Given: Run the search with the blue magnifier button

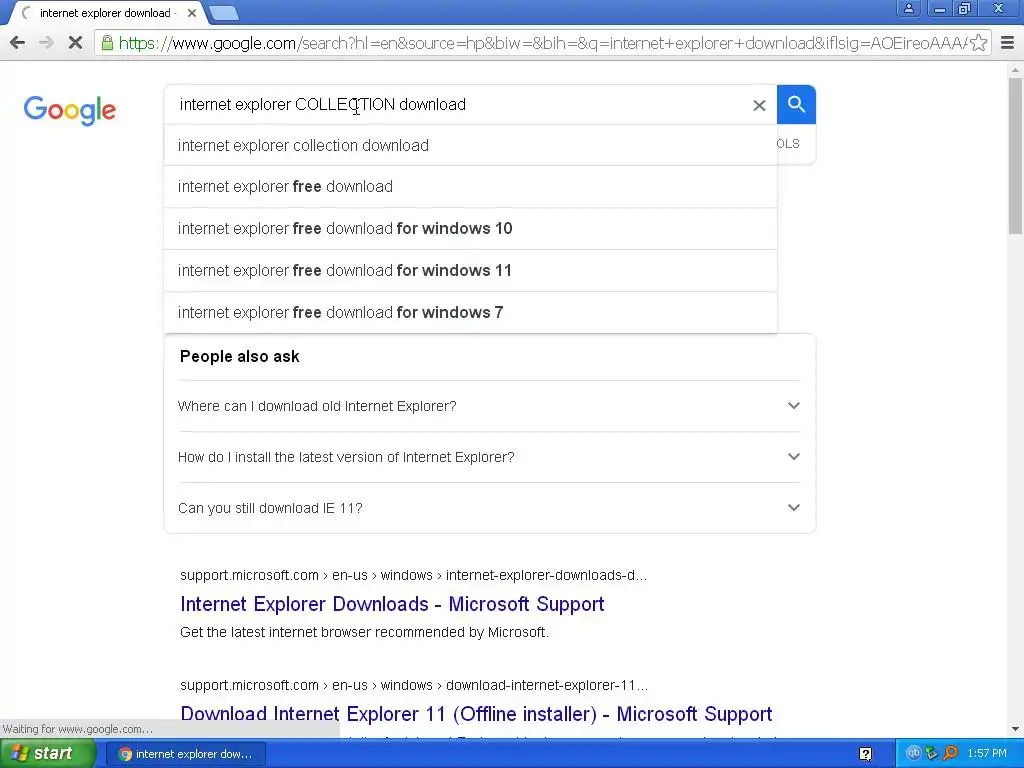Looking at the screenshot, I should tap(796, 104).
